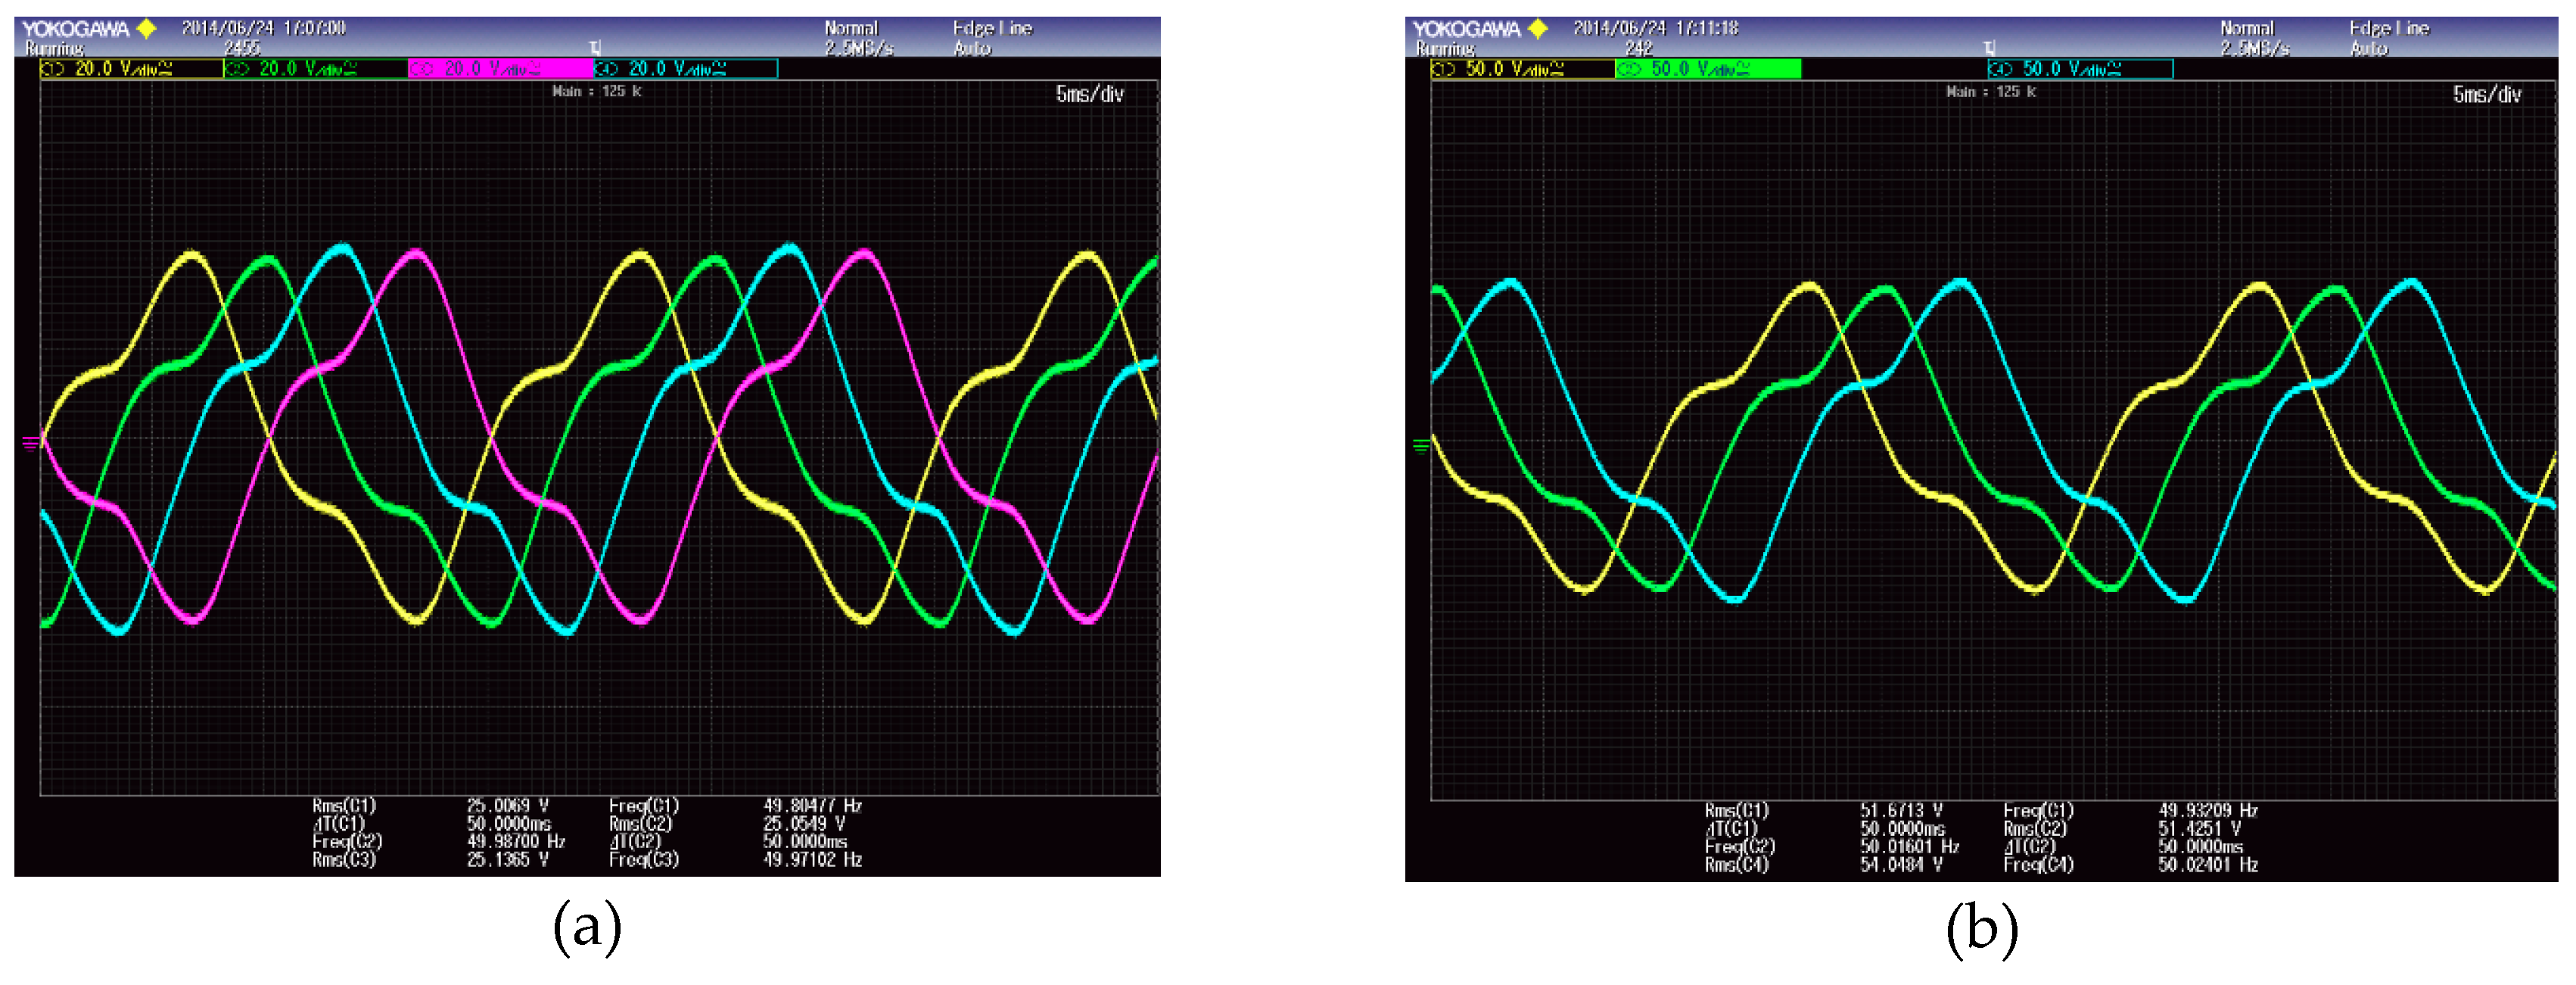Click the Yokogawa diamond logo in panel (b)
The height and width of the screenshot is (985, 2576).
[1538, 29]
